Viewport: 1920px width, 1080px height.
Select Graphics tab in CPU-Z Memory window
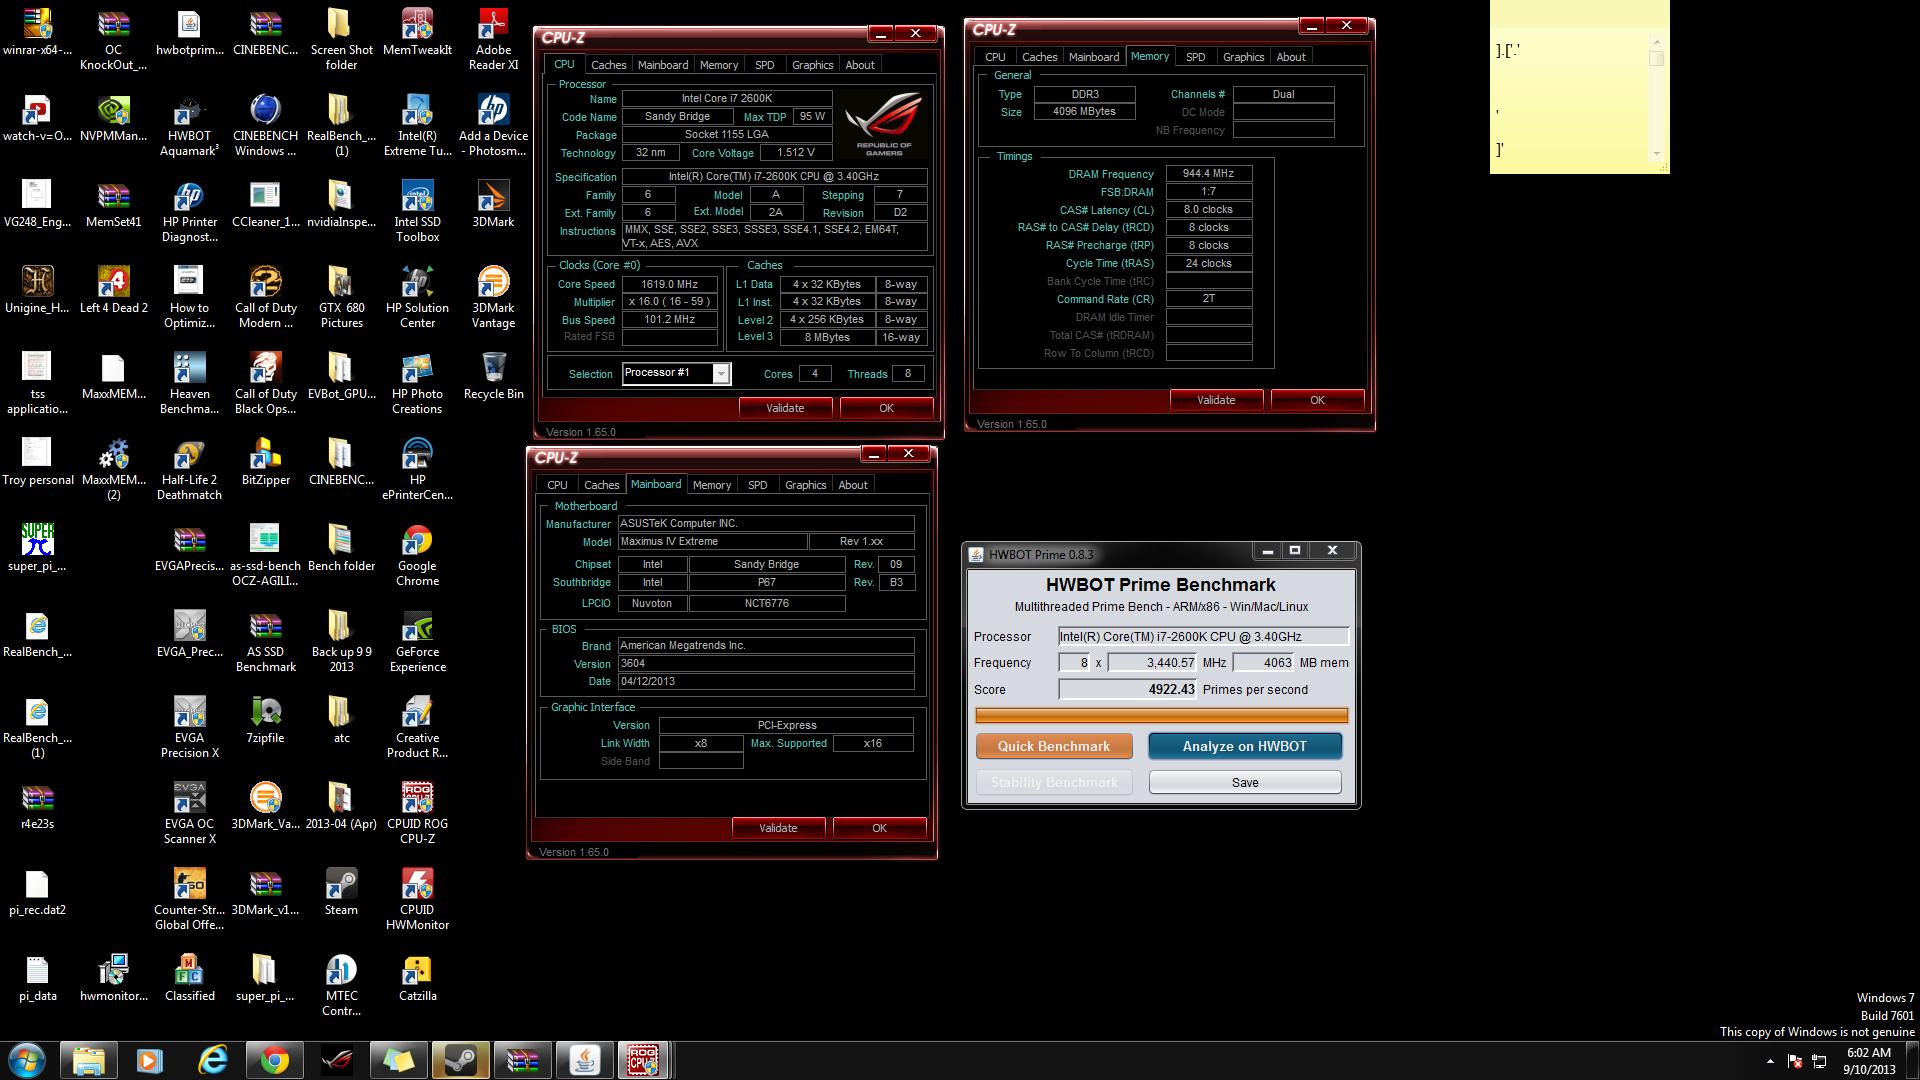point(1243,57)
